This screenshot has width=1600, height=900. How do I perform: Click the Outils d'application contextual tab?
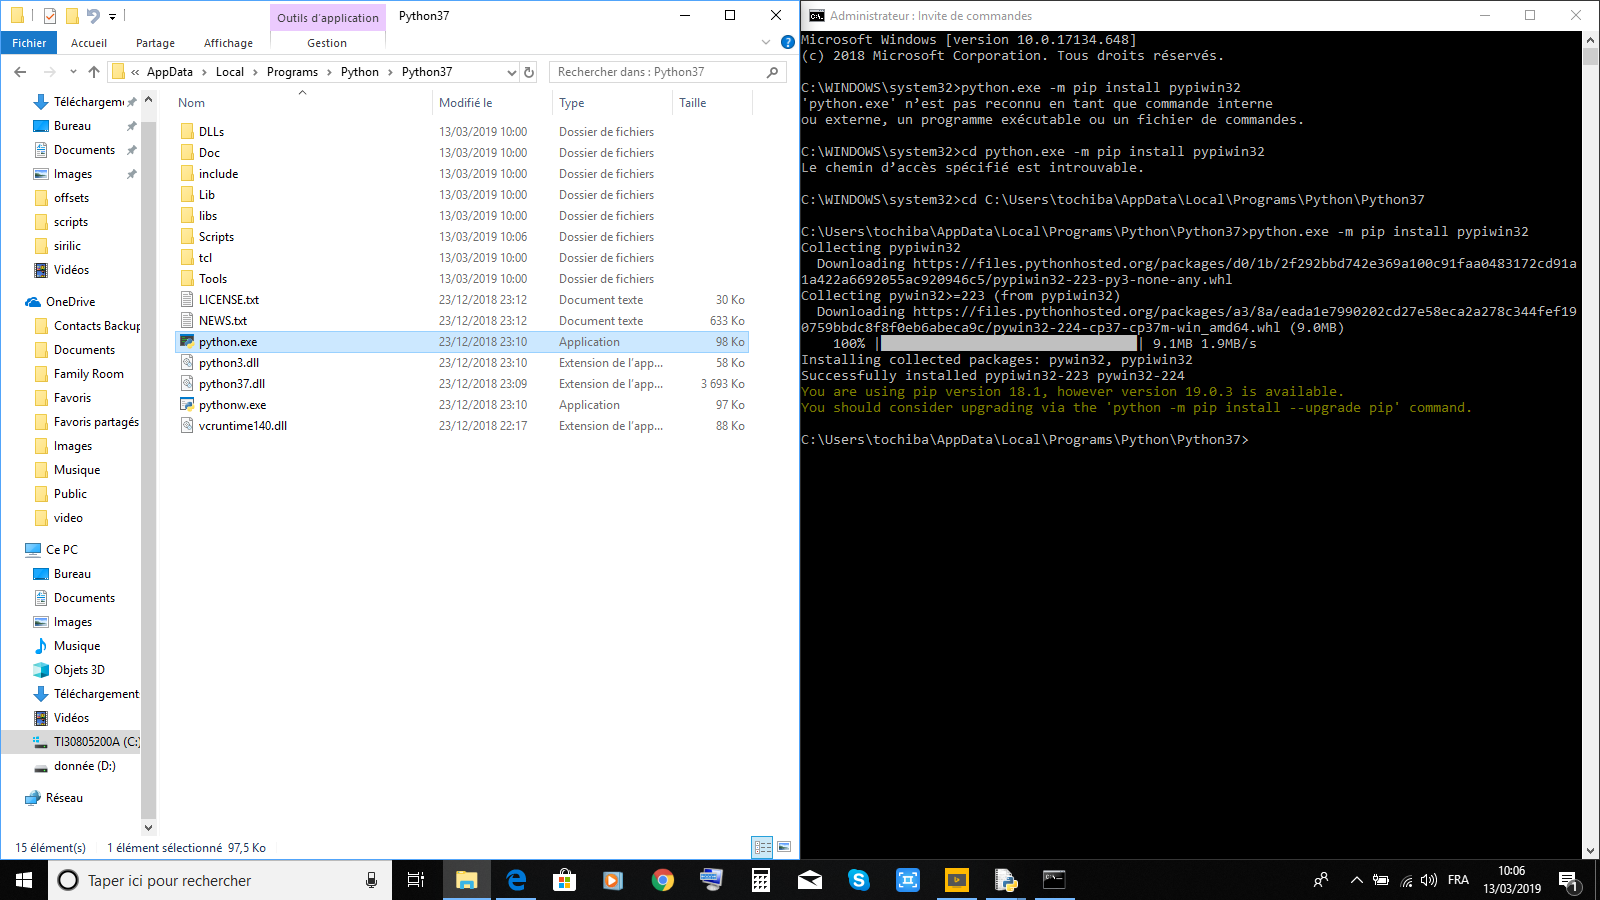point(328,17)
